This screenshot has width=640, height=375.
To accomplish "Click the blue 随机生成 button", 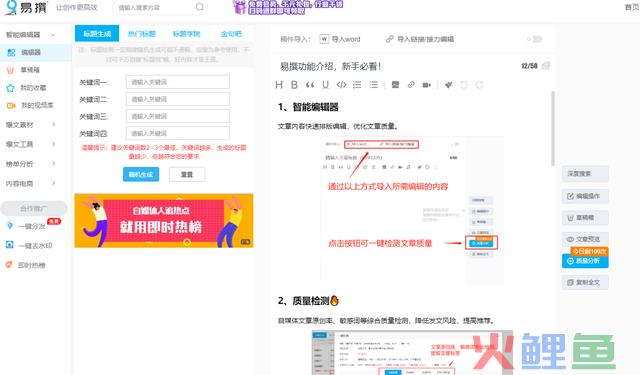I will pos(141,174).
